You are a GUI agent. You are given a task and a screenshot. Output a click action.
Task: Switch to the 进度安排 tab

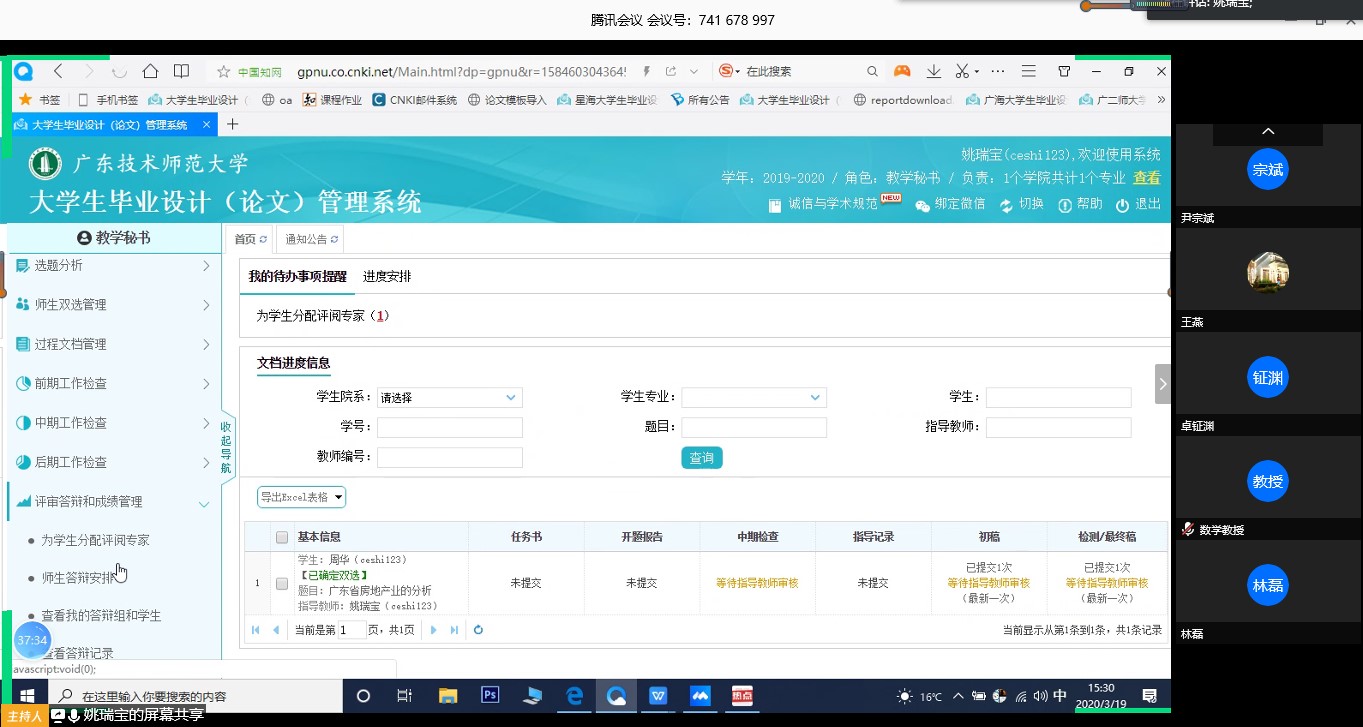click(x=387, y=277)
